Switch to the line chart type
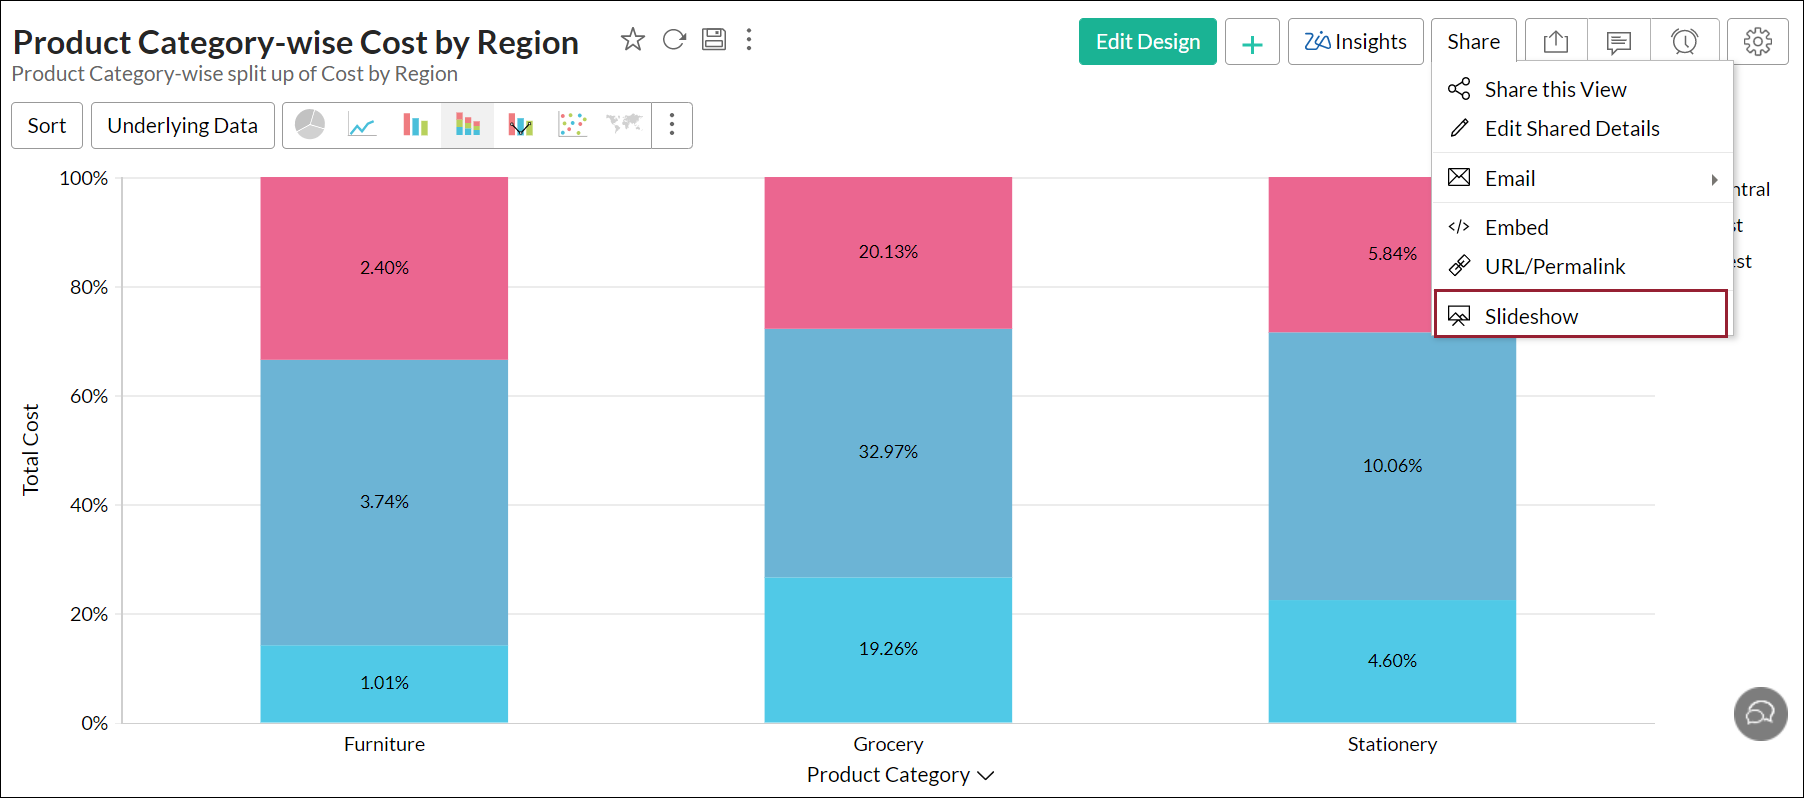1804x798 pixels. click(x=362, y=125)
